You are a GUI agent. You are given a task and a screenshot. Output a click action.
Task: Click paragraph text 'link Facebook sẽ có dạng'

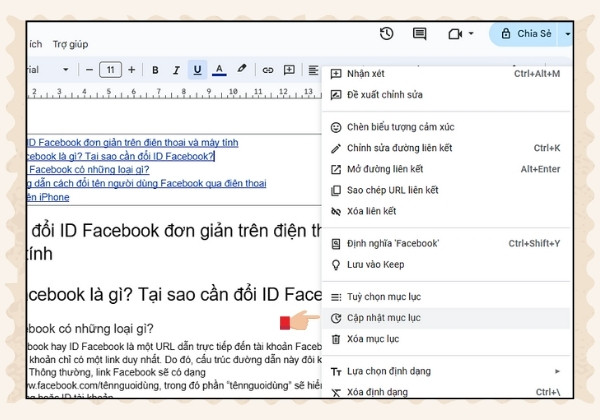click(x=150, y=372)
